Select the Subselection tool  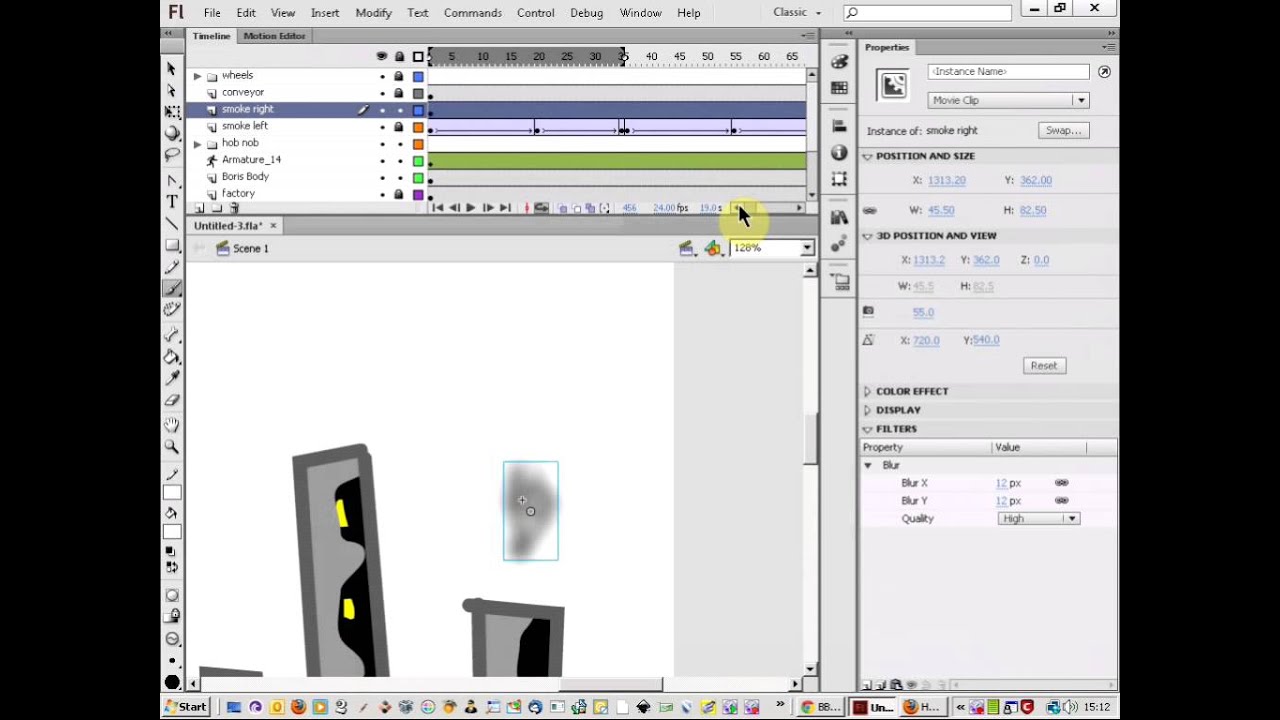[x=172, y=91]
